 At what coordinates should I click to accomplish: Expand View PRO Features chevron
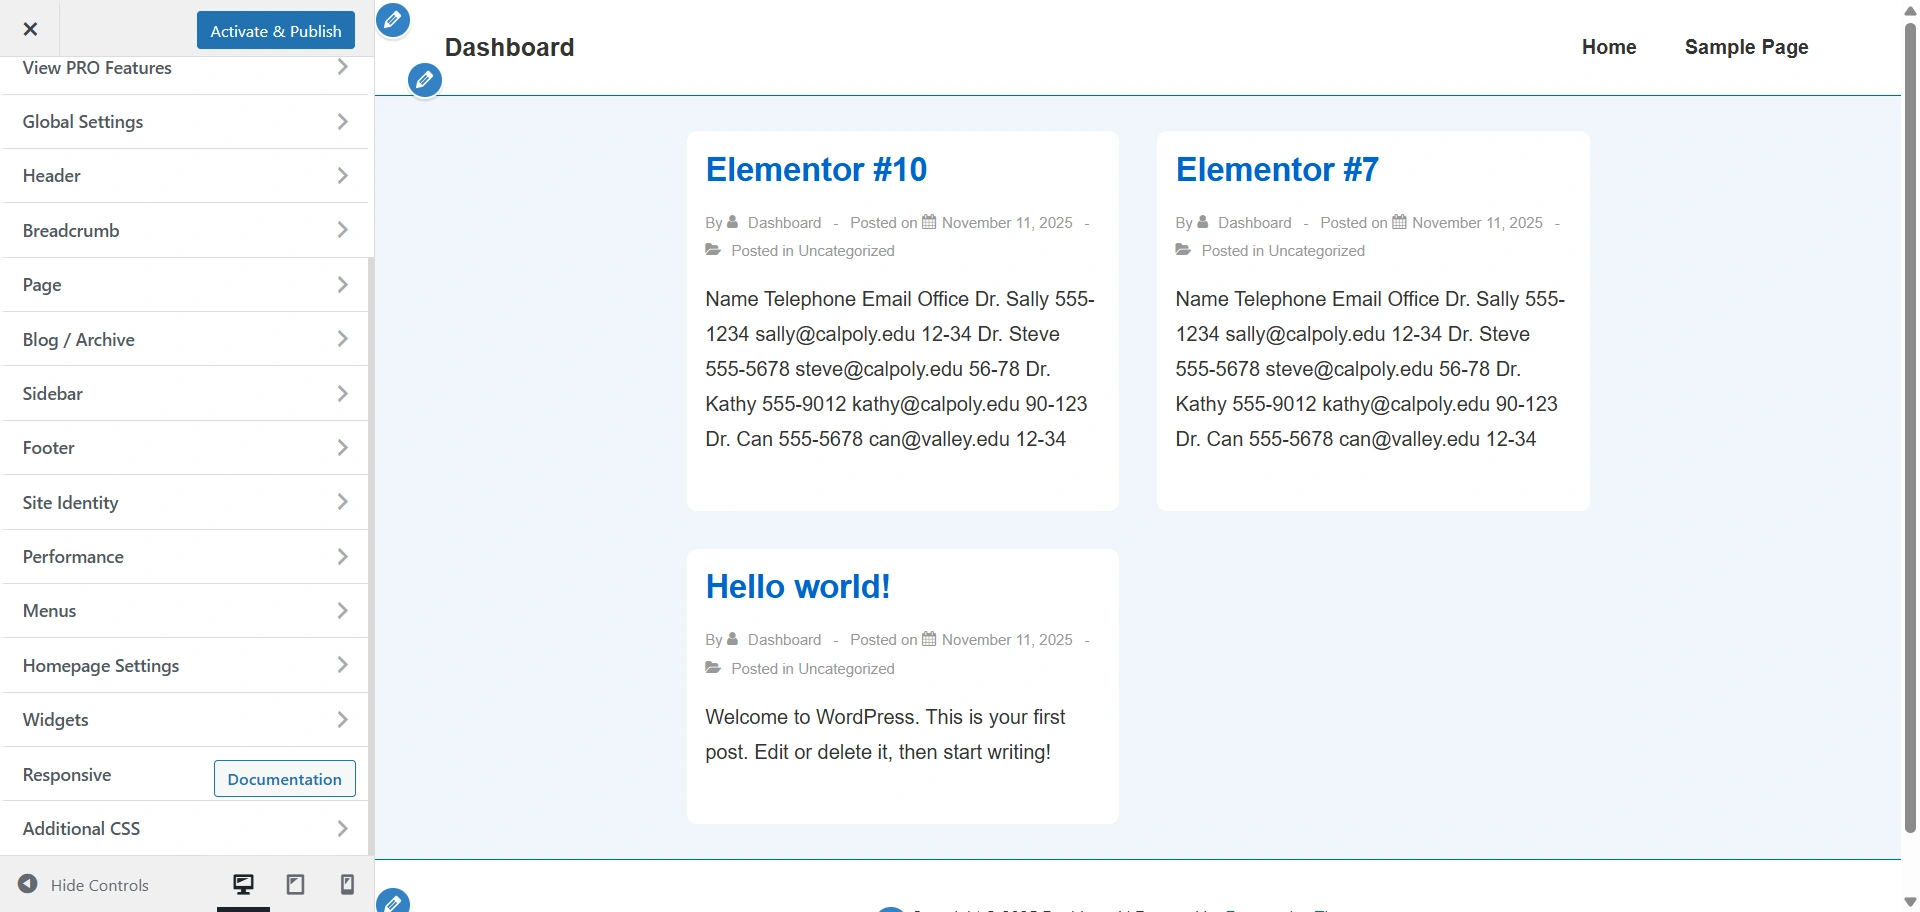343,67
